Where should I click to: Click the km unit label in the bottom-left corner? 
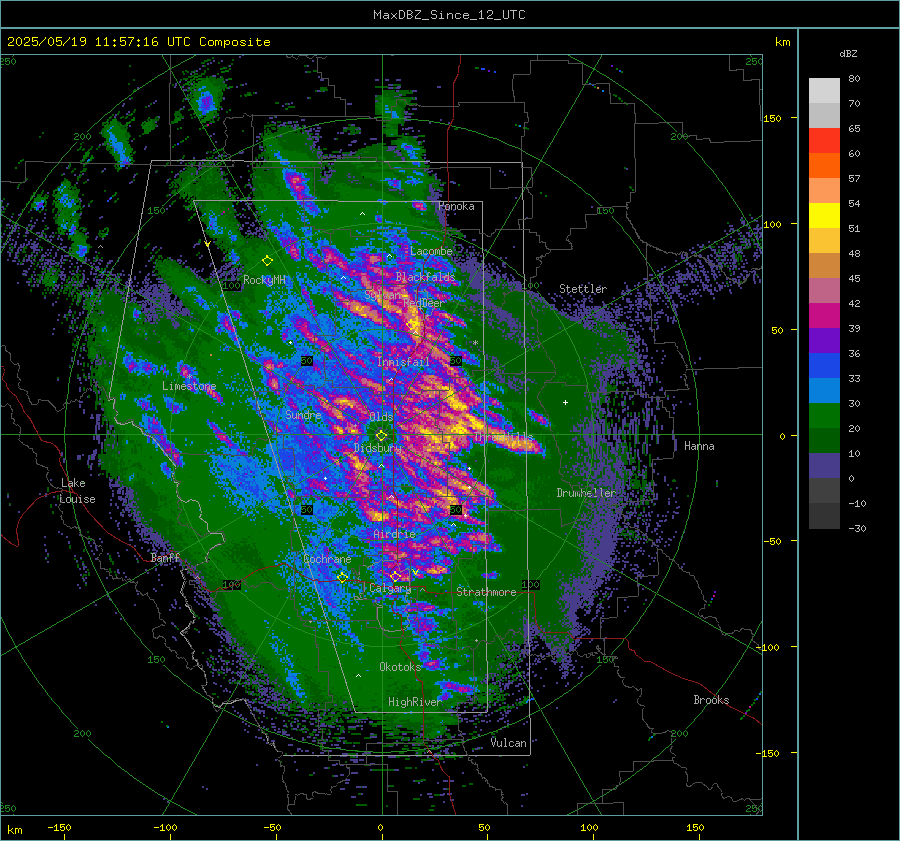click(14, 830)
